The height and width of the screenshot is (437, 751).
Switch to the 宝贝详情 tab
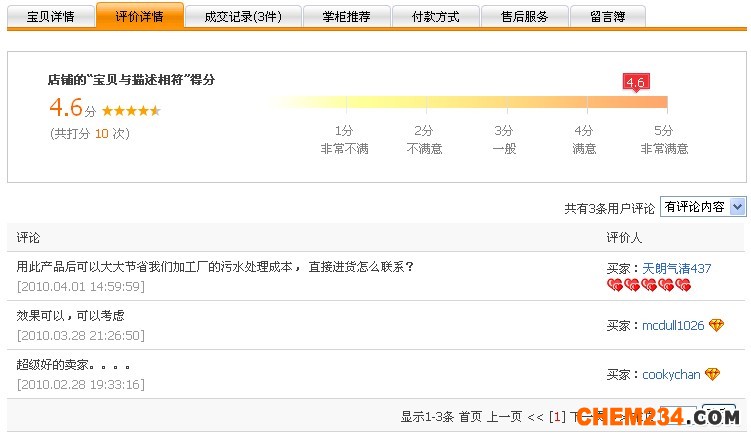(51, 16)
